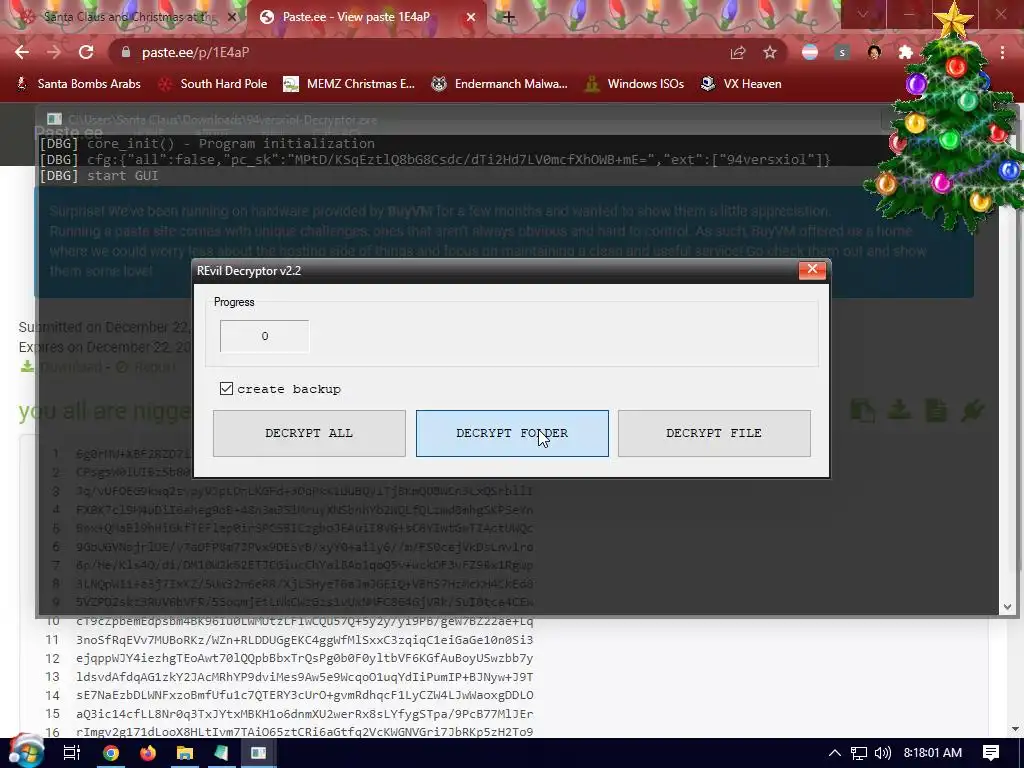Open Chrome's three-dot menu
The image size is (1024, 768).
click(1002, 52)
